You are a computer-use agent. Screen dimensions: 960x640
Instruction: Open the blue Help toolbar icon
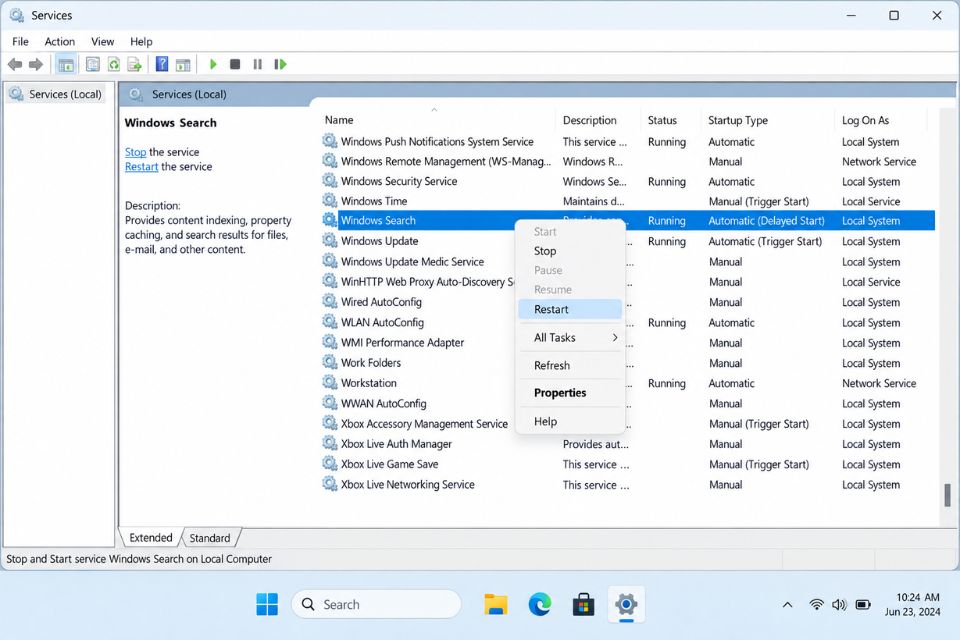(x=162, y=64)
